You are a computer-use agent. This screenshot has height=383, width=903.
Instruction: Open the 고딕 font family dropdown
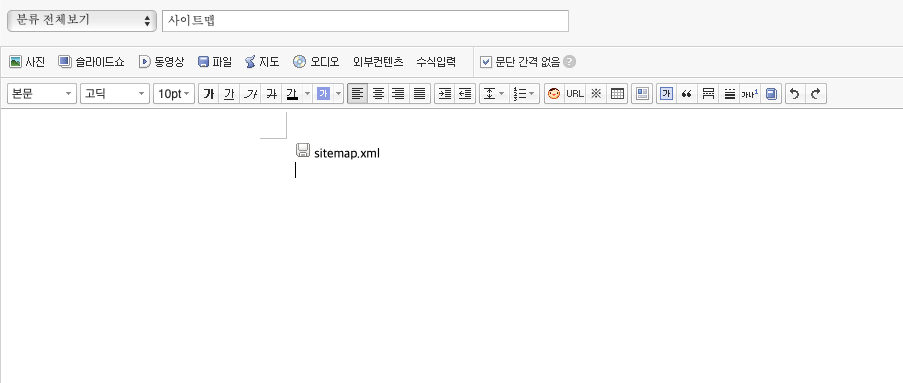115,93
